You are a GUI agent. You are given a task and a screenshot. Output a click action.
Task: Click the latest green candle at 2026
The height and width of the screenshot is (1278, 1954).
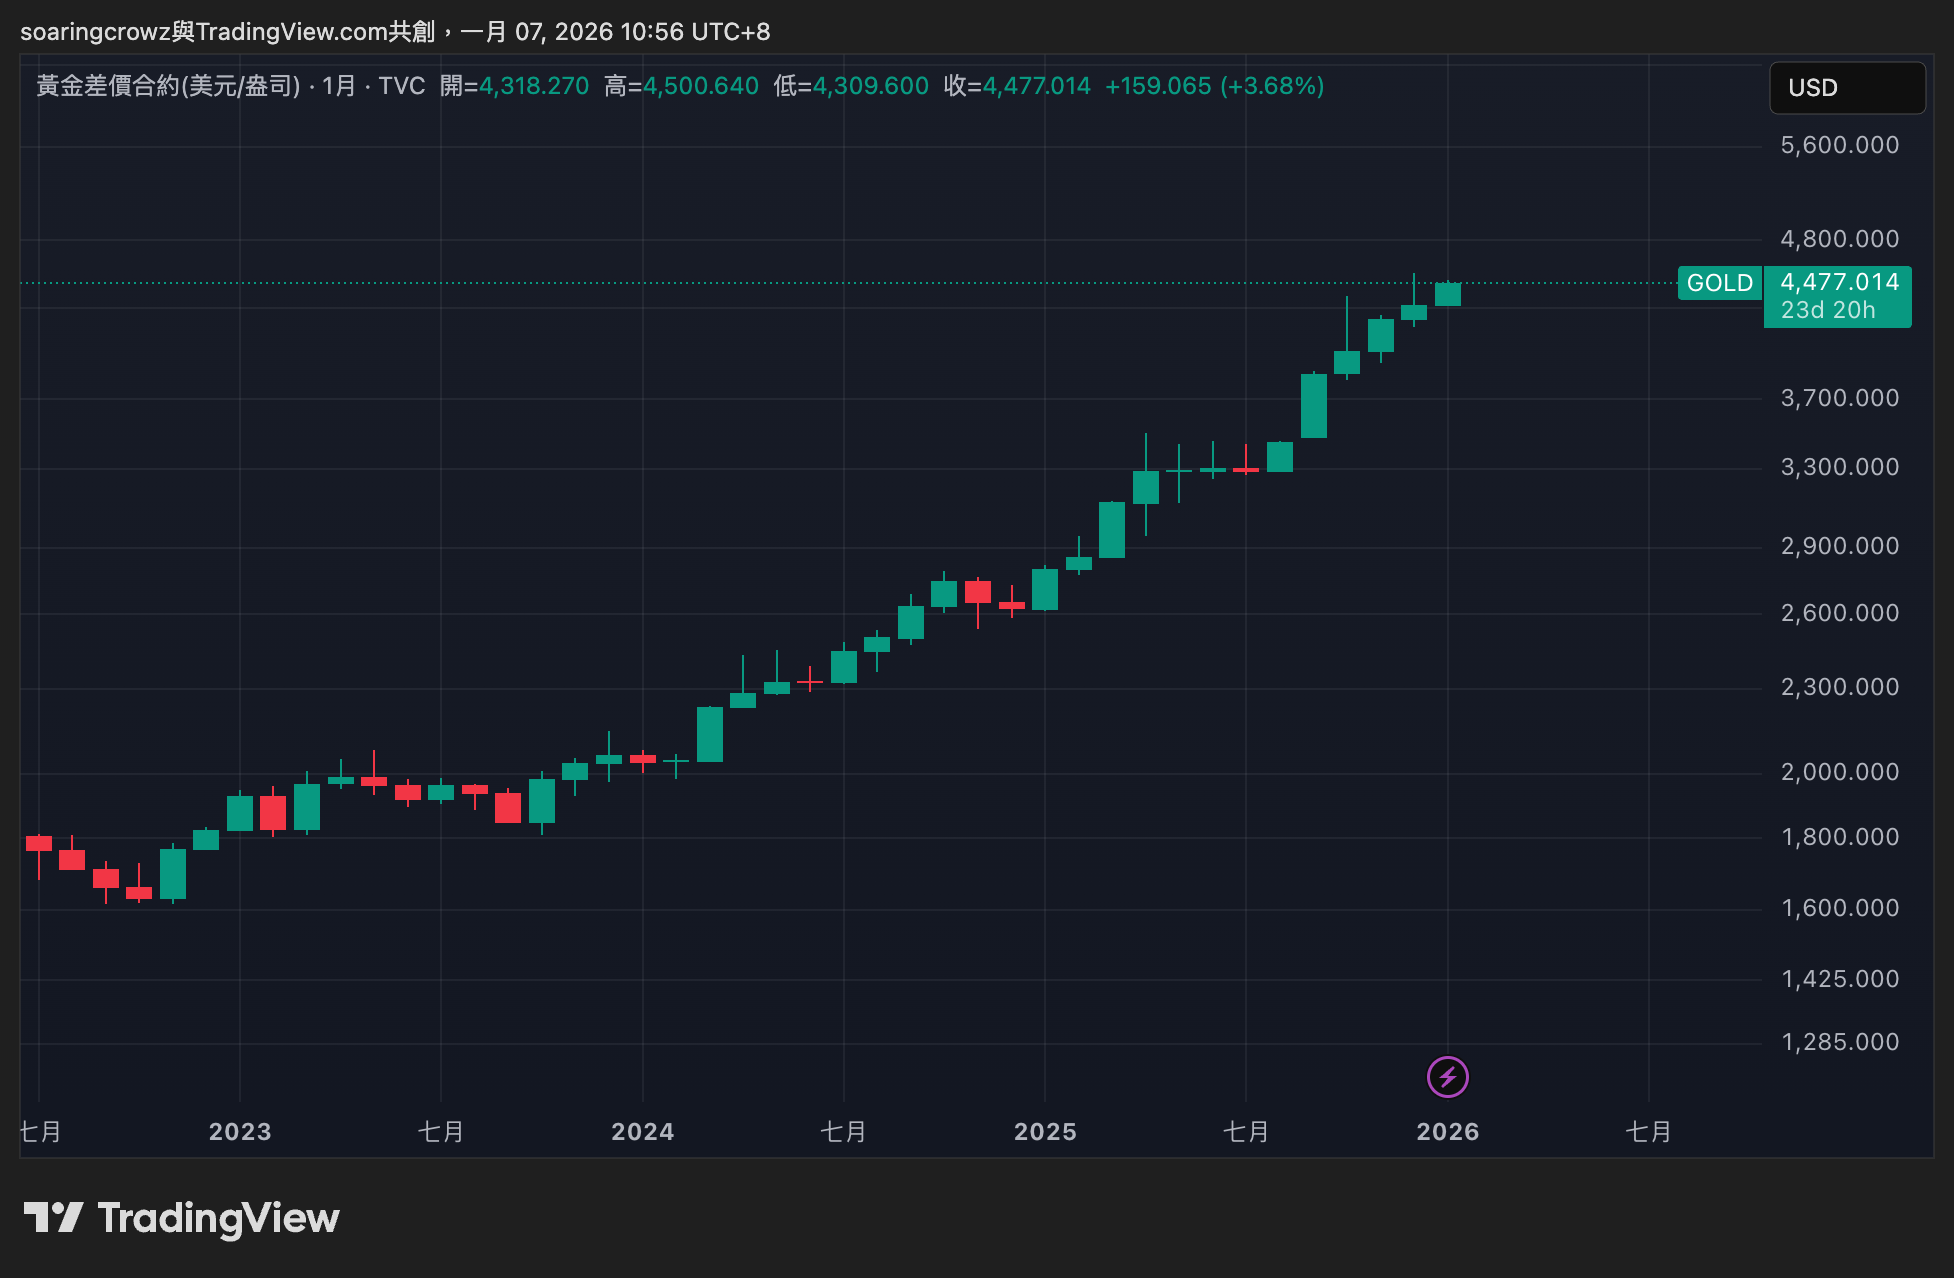[x=1447, y=294]
